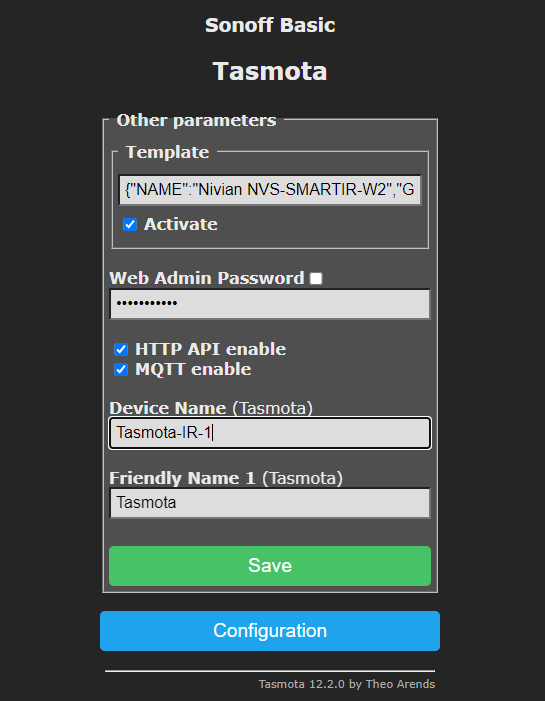Focus the Web Admin Password field

tap(270, 304)
